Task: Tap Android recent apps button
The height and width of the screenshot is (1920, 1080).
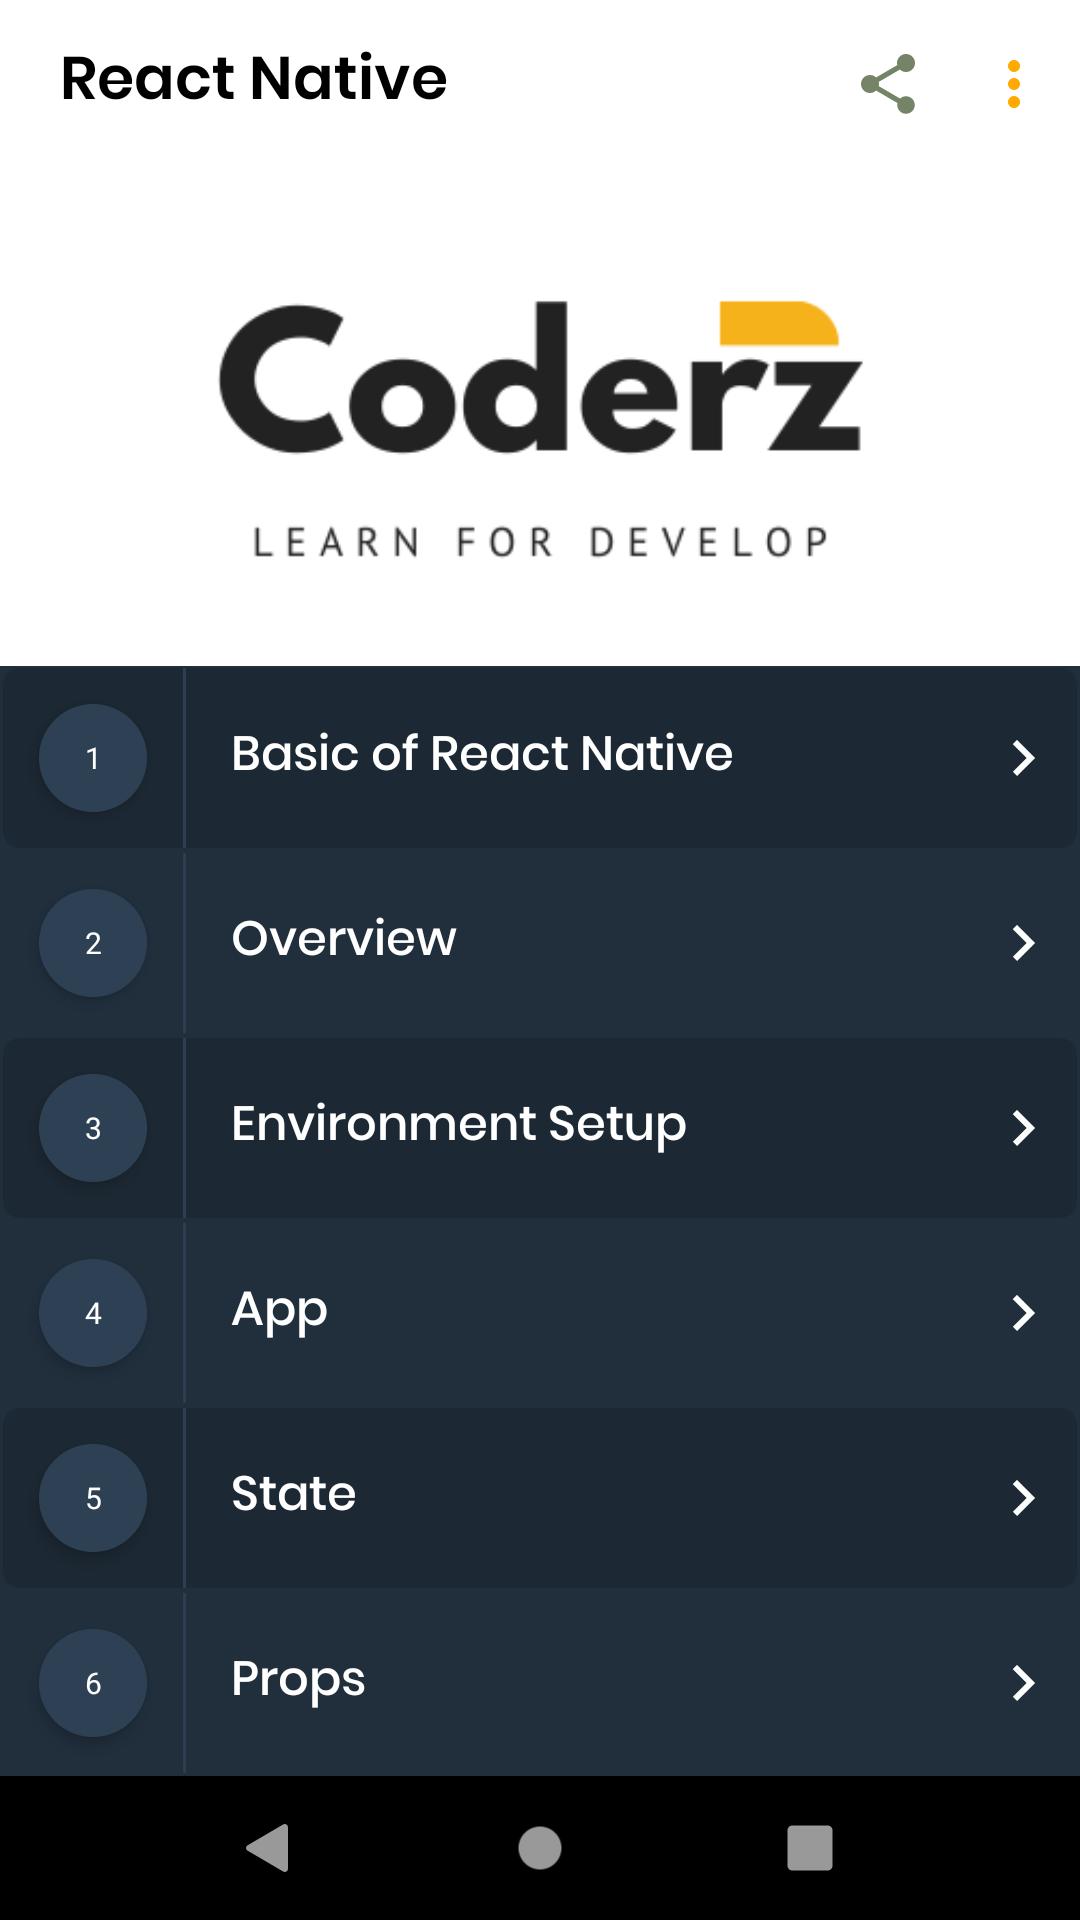Action: pos(810,1847)
